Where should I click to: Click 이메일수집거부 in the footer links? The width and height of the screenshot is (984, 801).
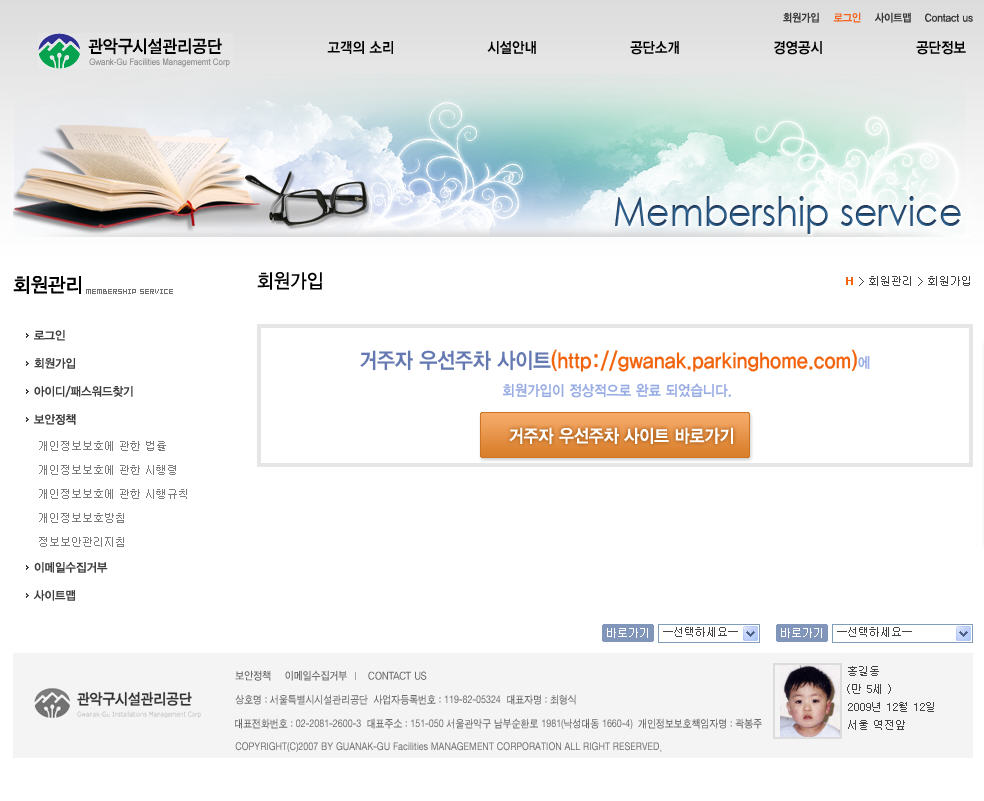click(x=316, y=675)
